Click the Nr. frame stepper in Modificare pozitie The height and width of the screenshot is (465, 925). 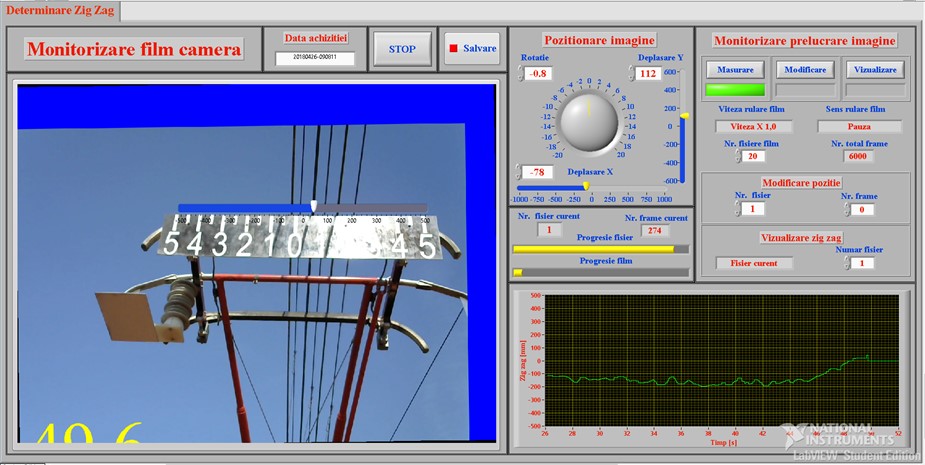pos(848,209)
